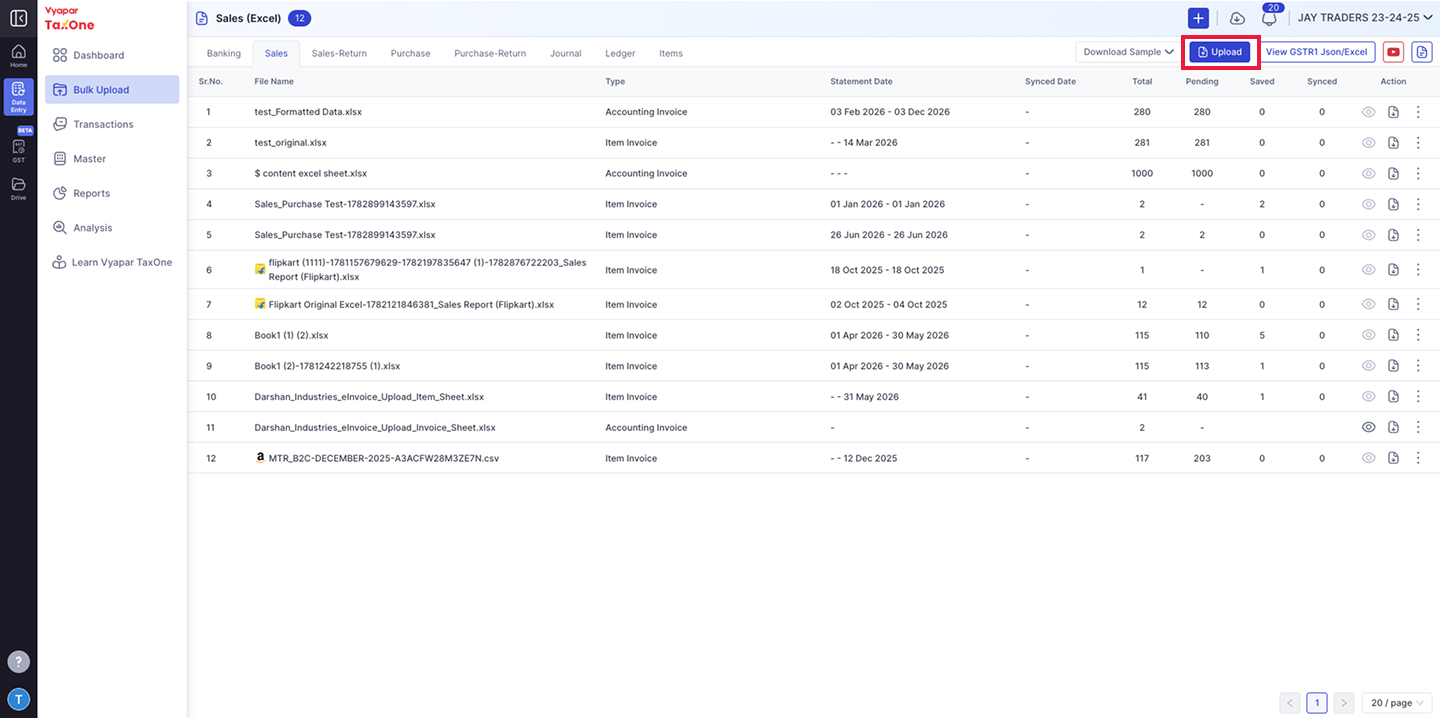Image resolution: width=1440 pixels, height=718 pixels.
Task: Open more options for Flipkart Original Excel row
Action: 1418,305
